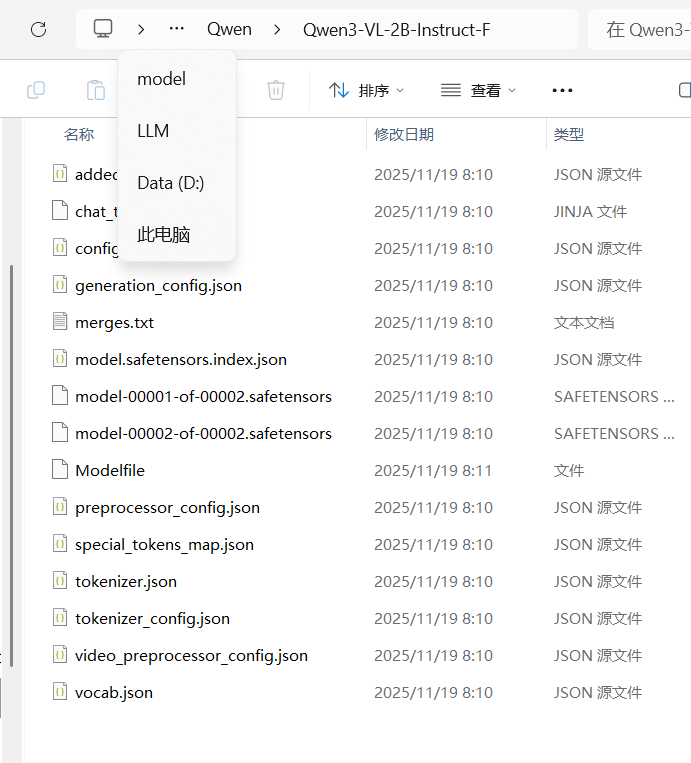The width and height of the screenshot is (691, 763).
Task: Click the model-00001 safetensors file icon
Action: click(x=60, y=395)
